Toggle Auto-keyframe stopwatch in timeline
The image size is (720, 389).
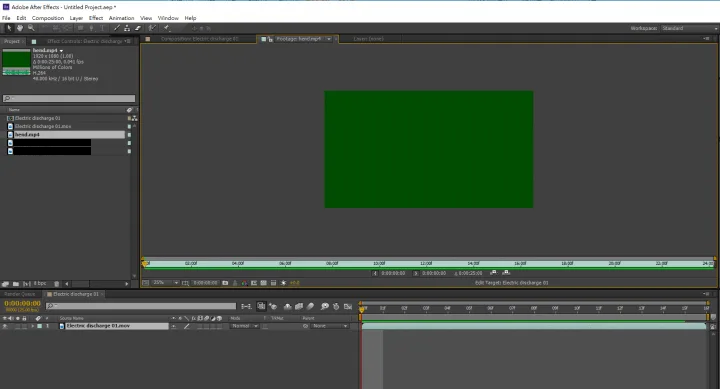336,306
